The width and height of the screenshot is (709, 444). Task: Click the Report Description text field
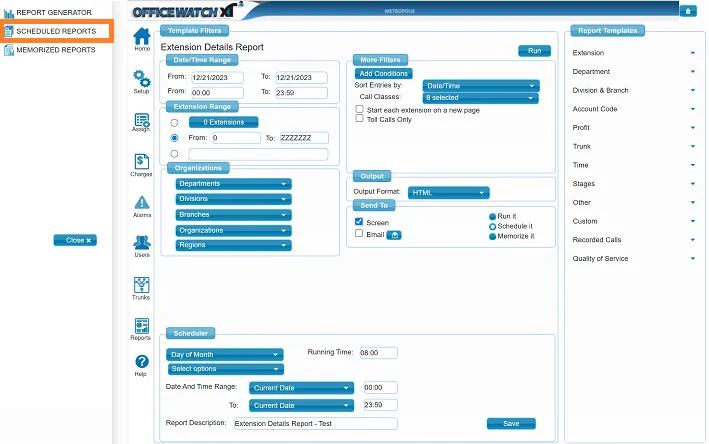coord(316,424)
